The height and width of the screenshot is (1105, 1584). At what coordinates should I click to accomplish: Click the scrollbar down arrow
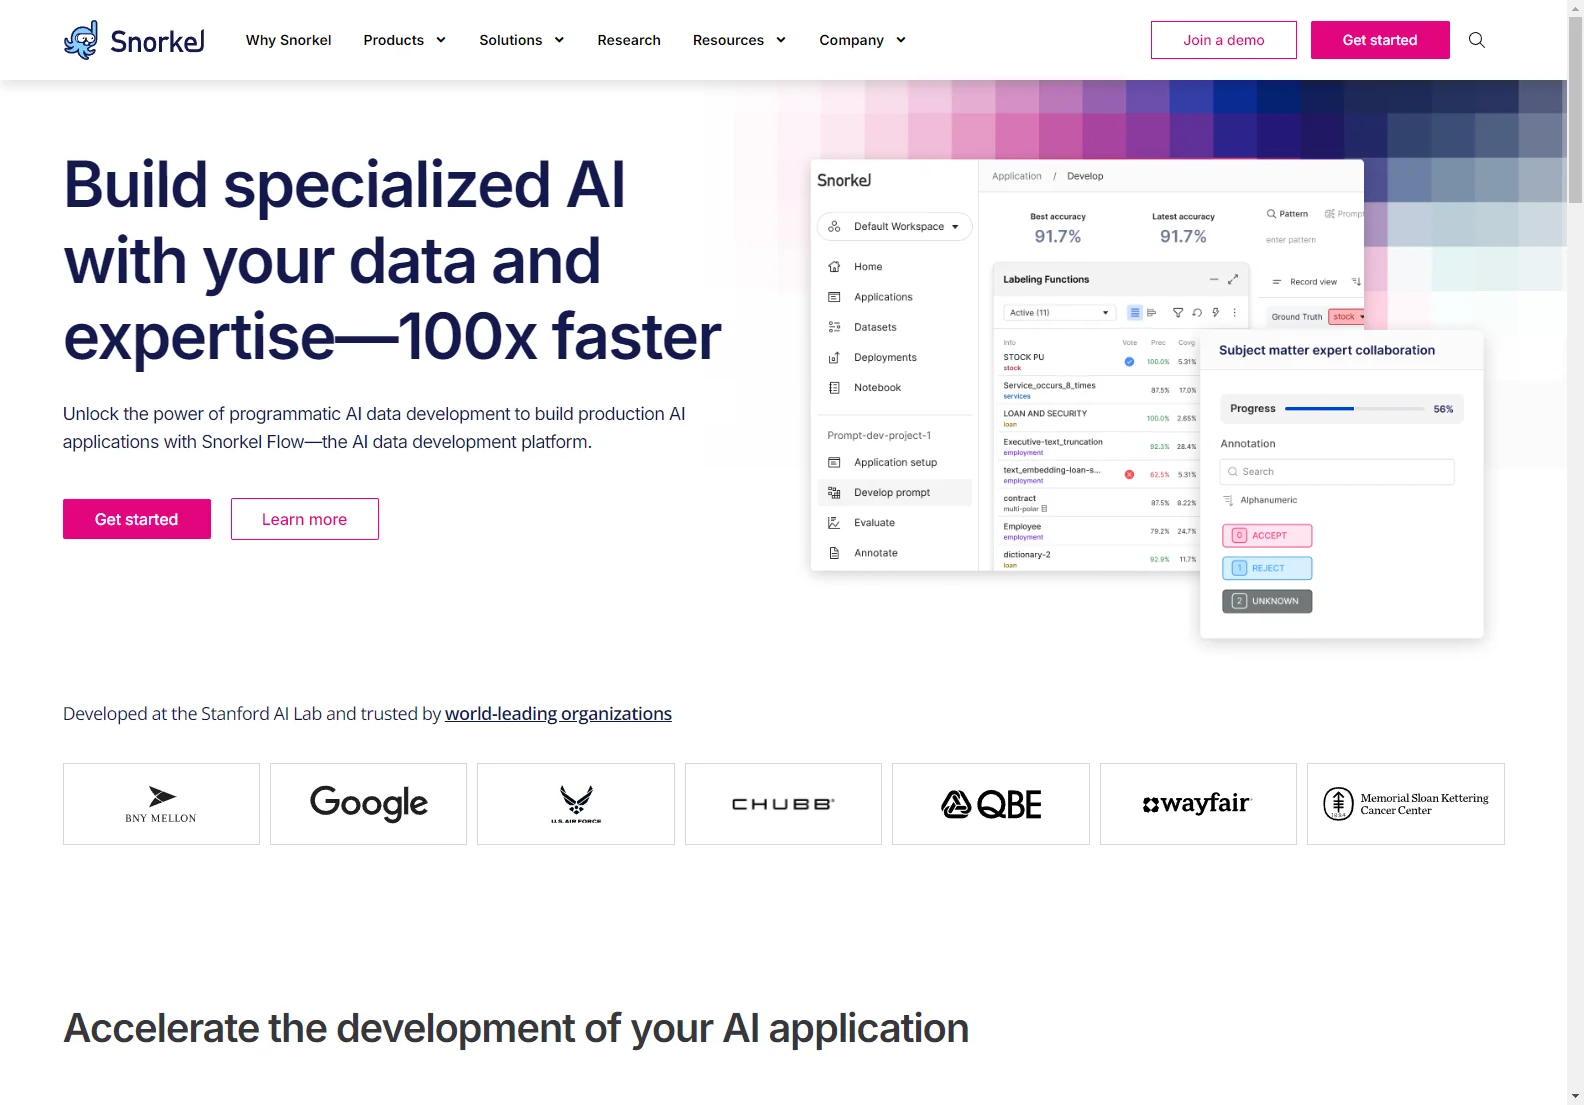coord(1575,1096)
